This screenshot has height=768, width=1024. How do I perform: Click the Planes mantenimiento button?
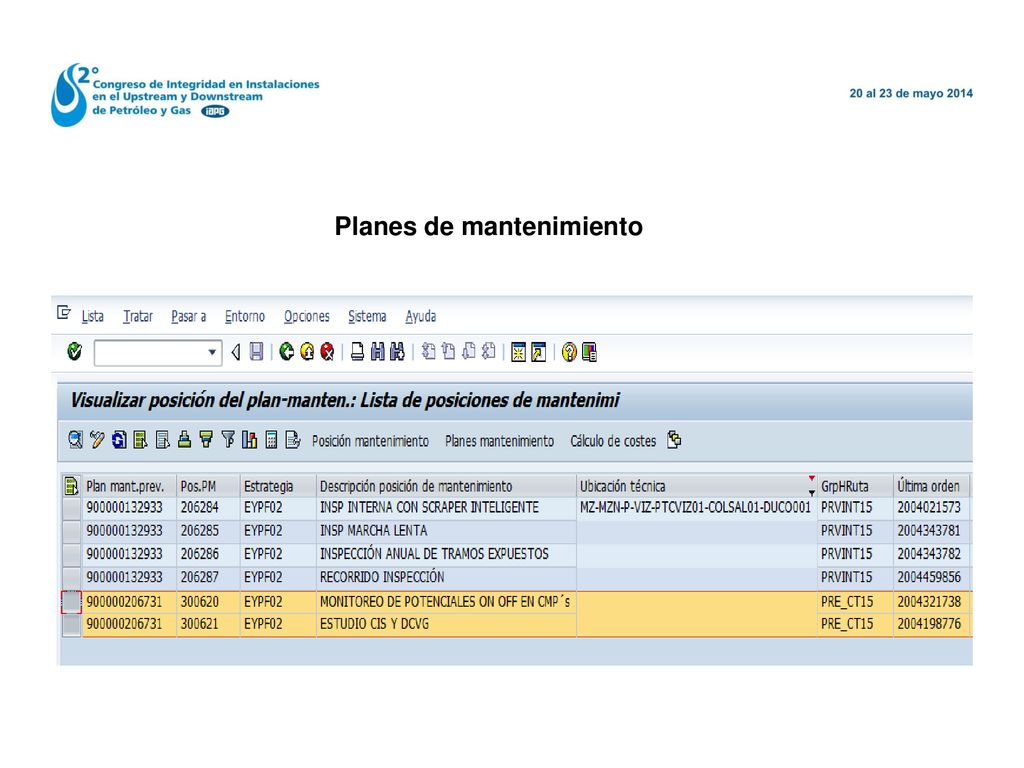click(500, 441)
